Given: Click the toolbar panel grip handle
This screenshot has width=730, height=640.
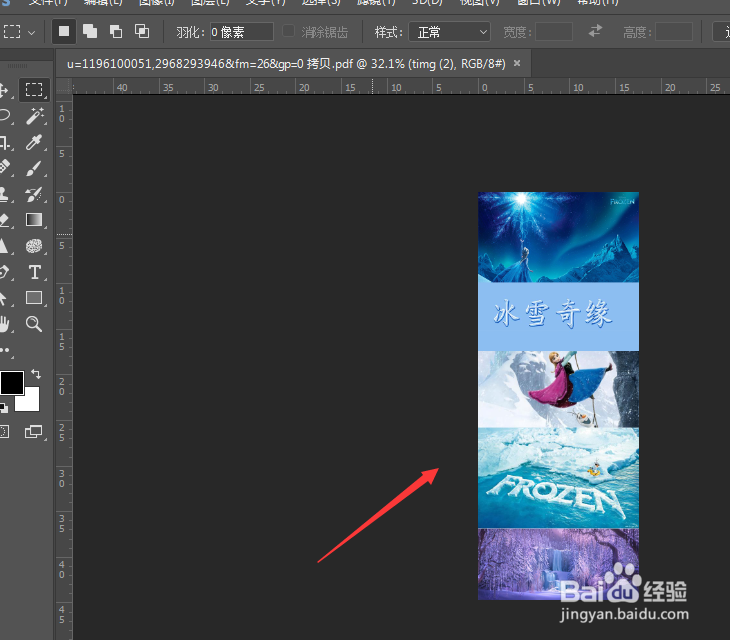Looking at the screenshot, I should [18, 66].
